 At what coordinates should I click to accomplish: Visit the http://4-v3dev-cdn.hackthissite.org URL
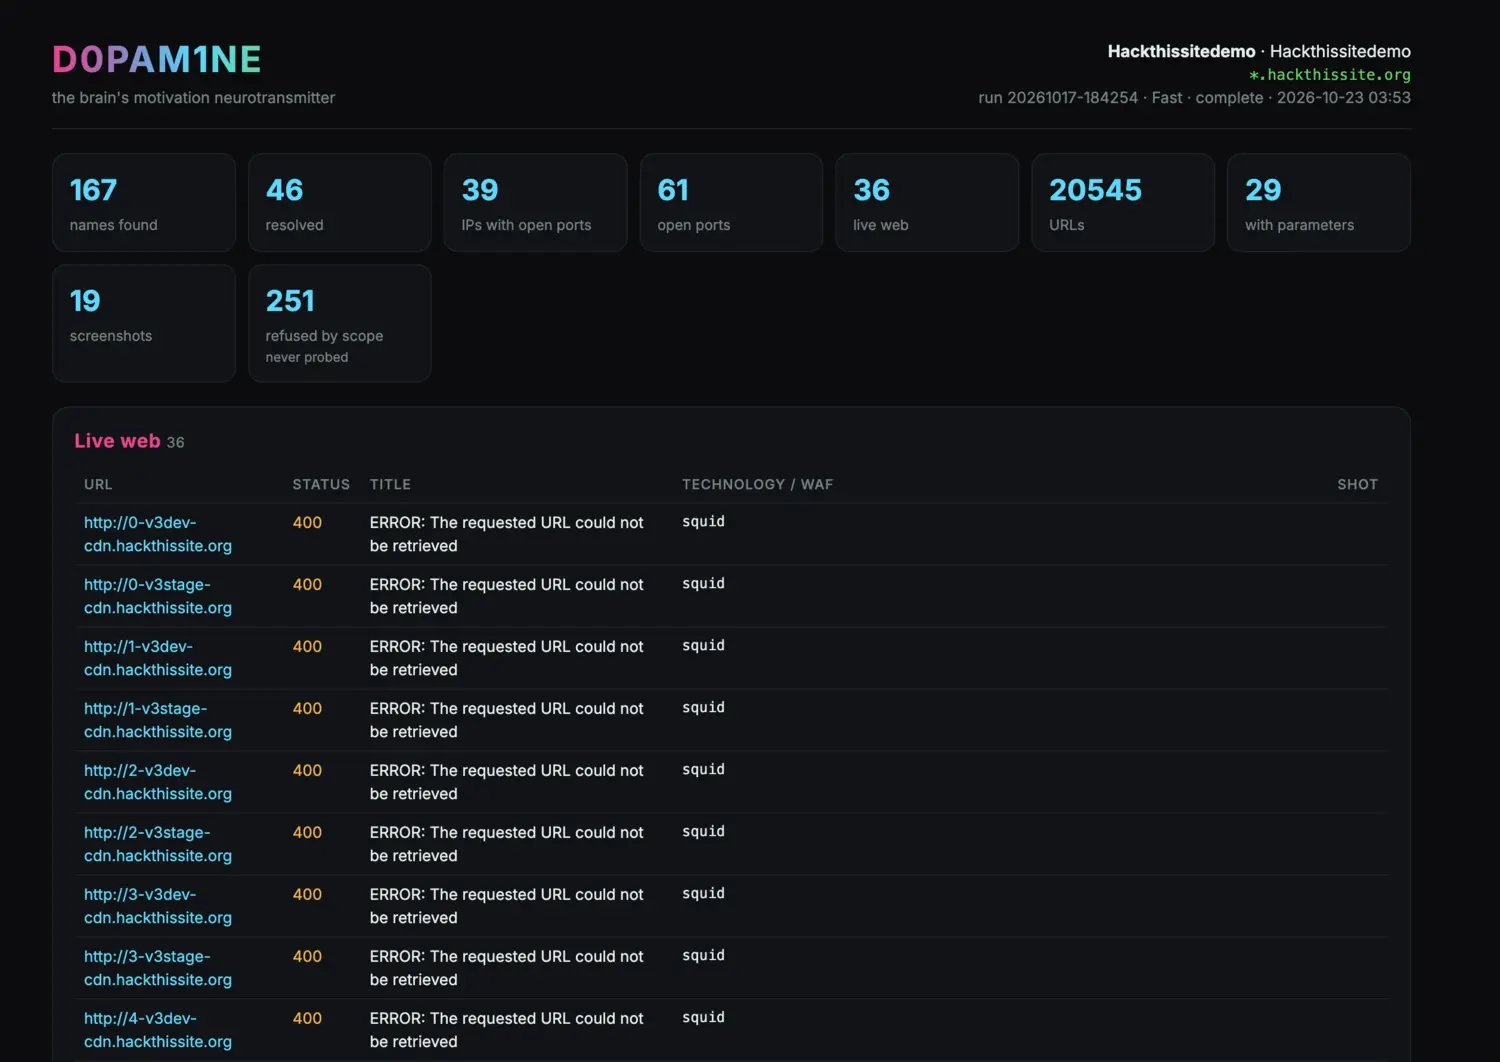click(x=158, y=1030)
